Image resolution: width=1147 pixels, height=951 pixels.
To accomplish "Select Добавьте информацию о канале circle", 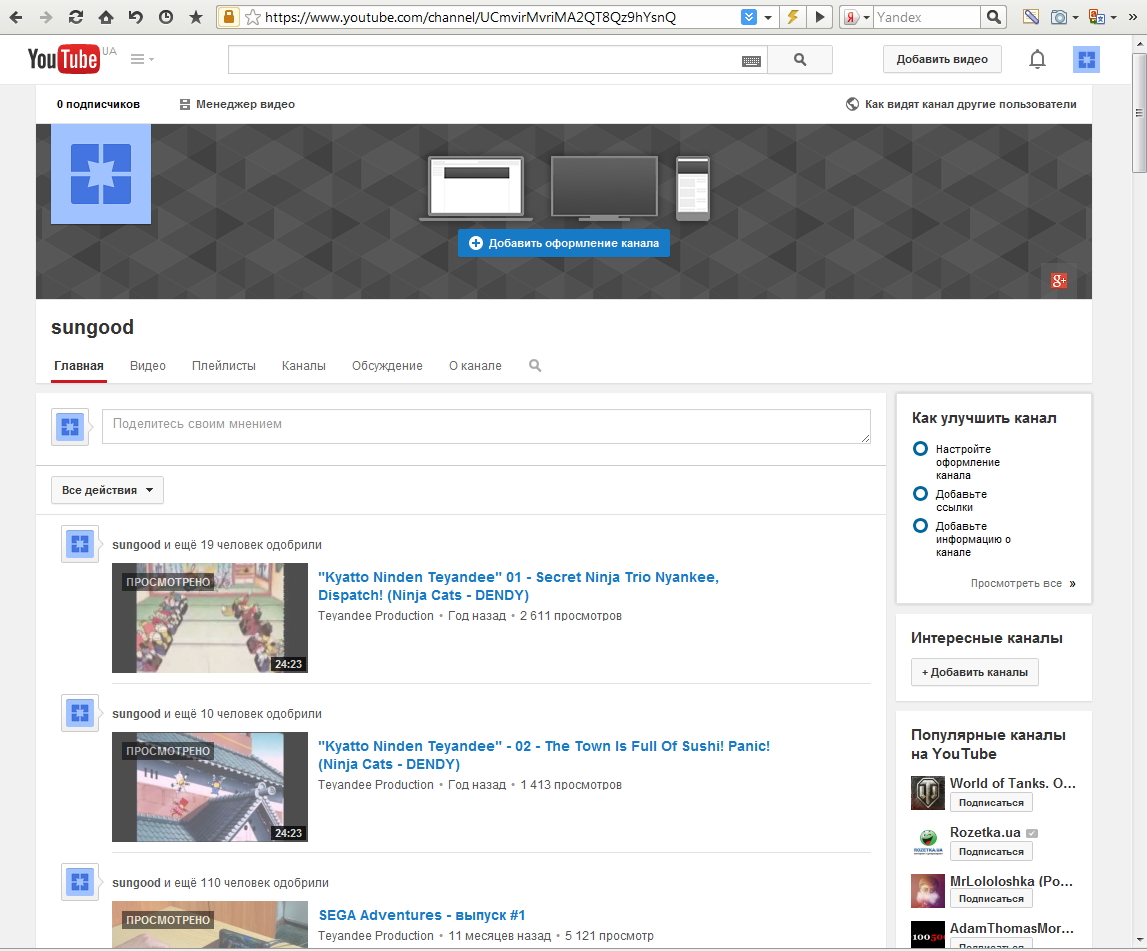I will pyautogui.click(x=920, y=525).
